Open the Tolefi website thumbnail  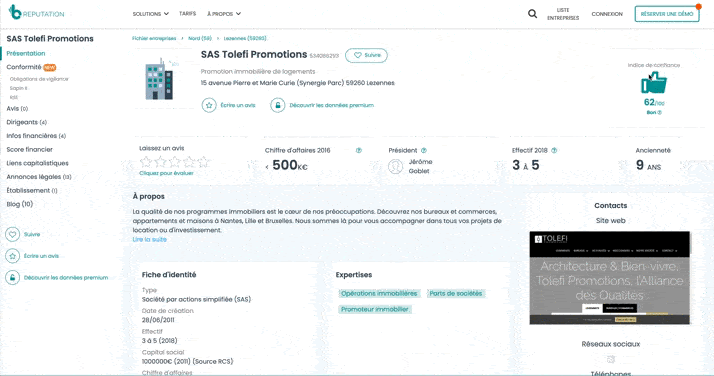click(x=610, y=278)
